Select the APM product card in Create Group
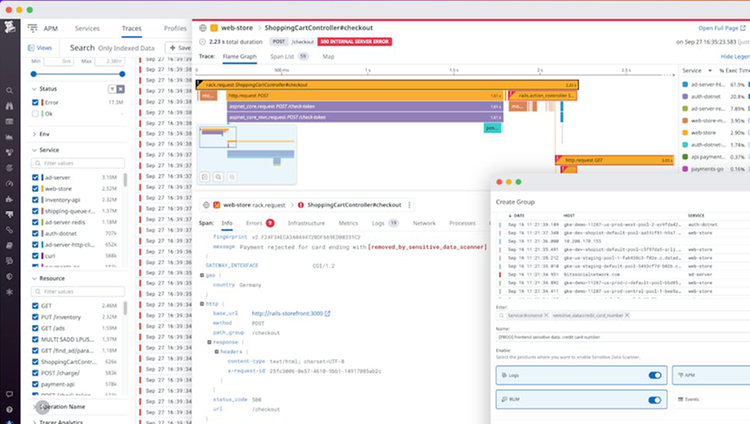Screen dimensions: 750x424 [711, 375]
